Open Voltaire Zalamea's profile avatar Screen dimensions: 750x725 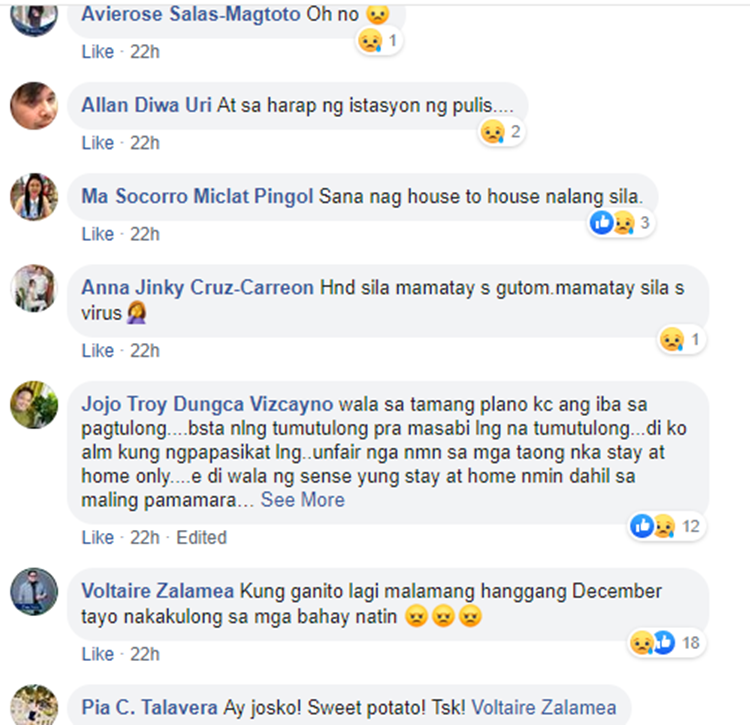pyautogui.click(x=34, y=592)
